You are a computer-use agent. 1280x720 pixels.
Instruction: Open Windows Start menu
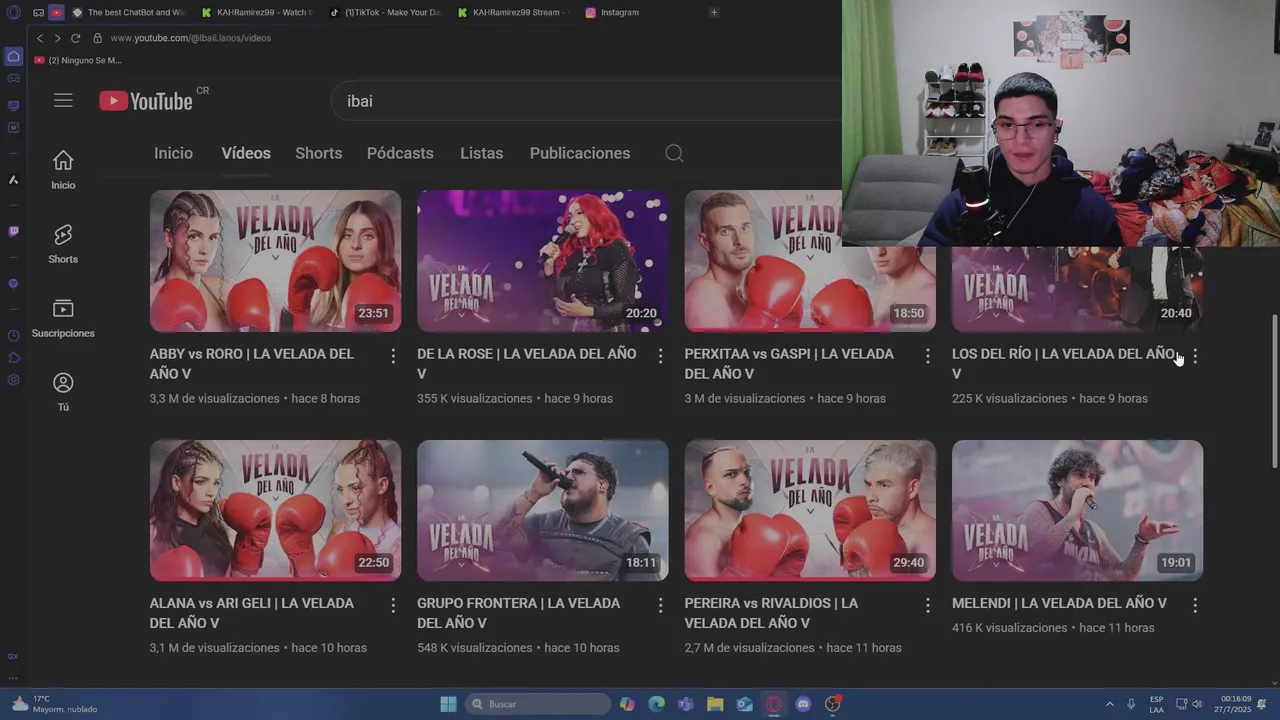point(448,704)
